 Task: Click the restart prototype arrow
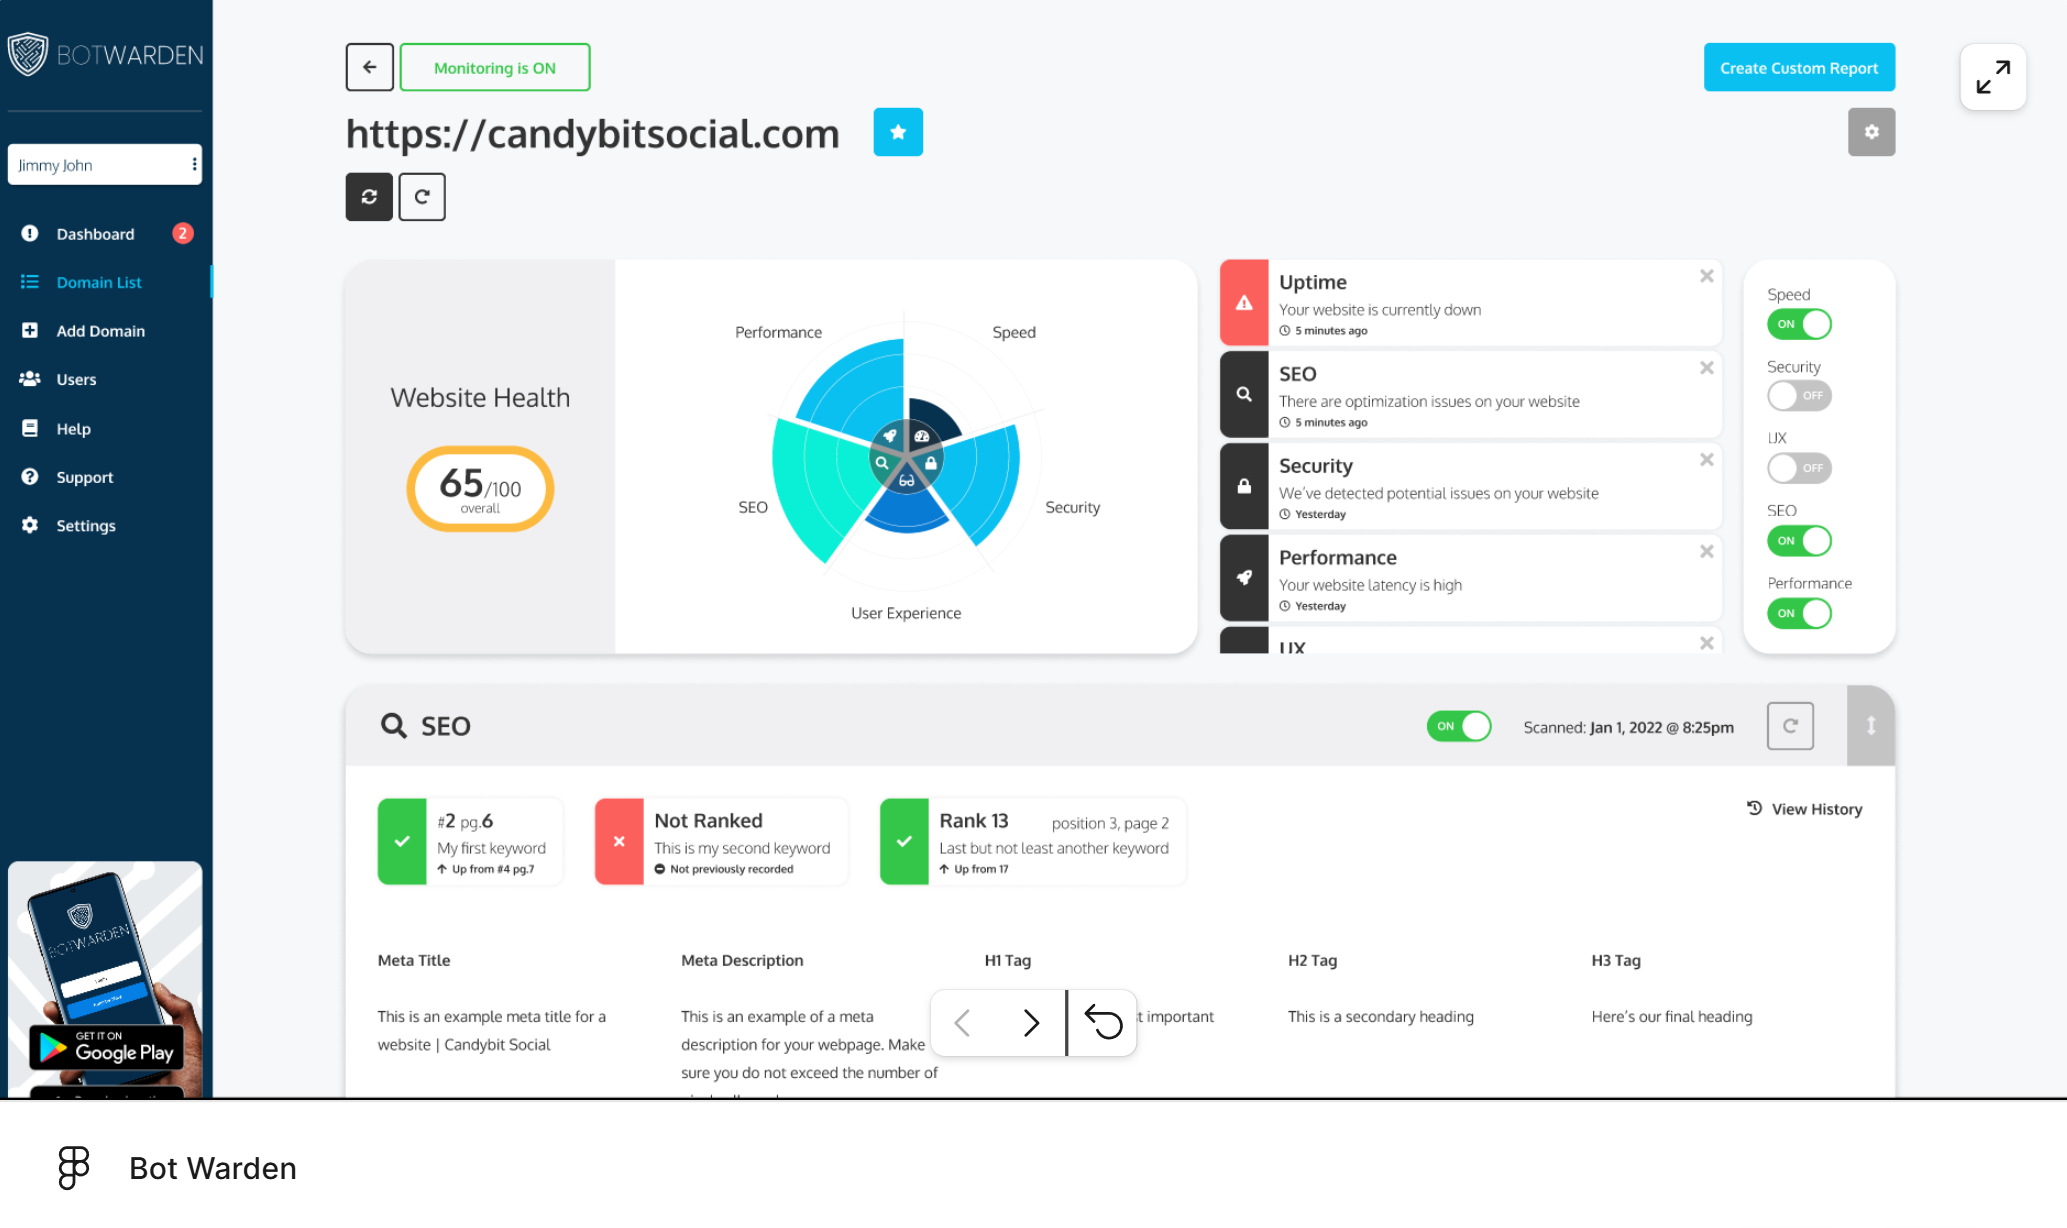click(1102, 1022)
